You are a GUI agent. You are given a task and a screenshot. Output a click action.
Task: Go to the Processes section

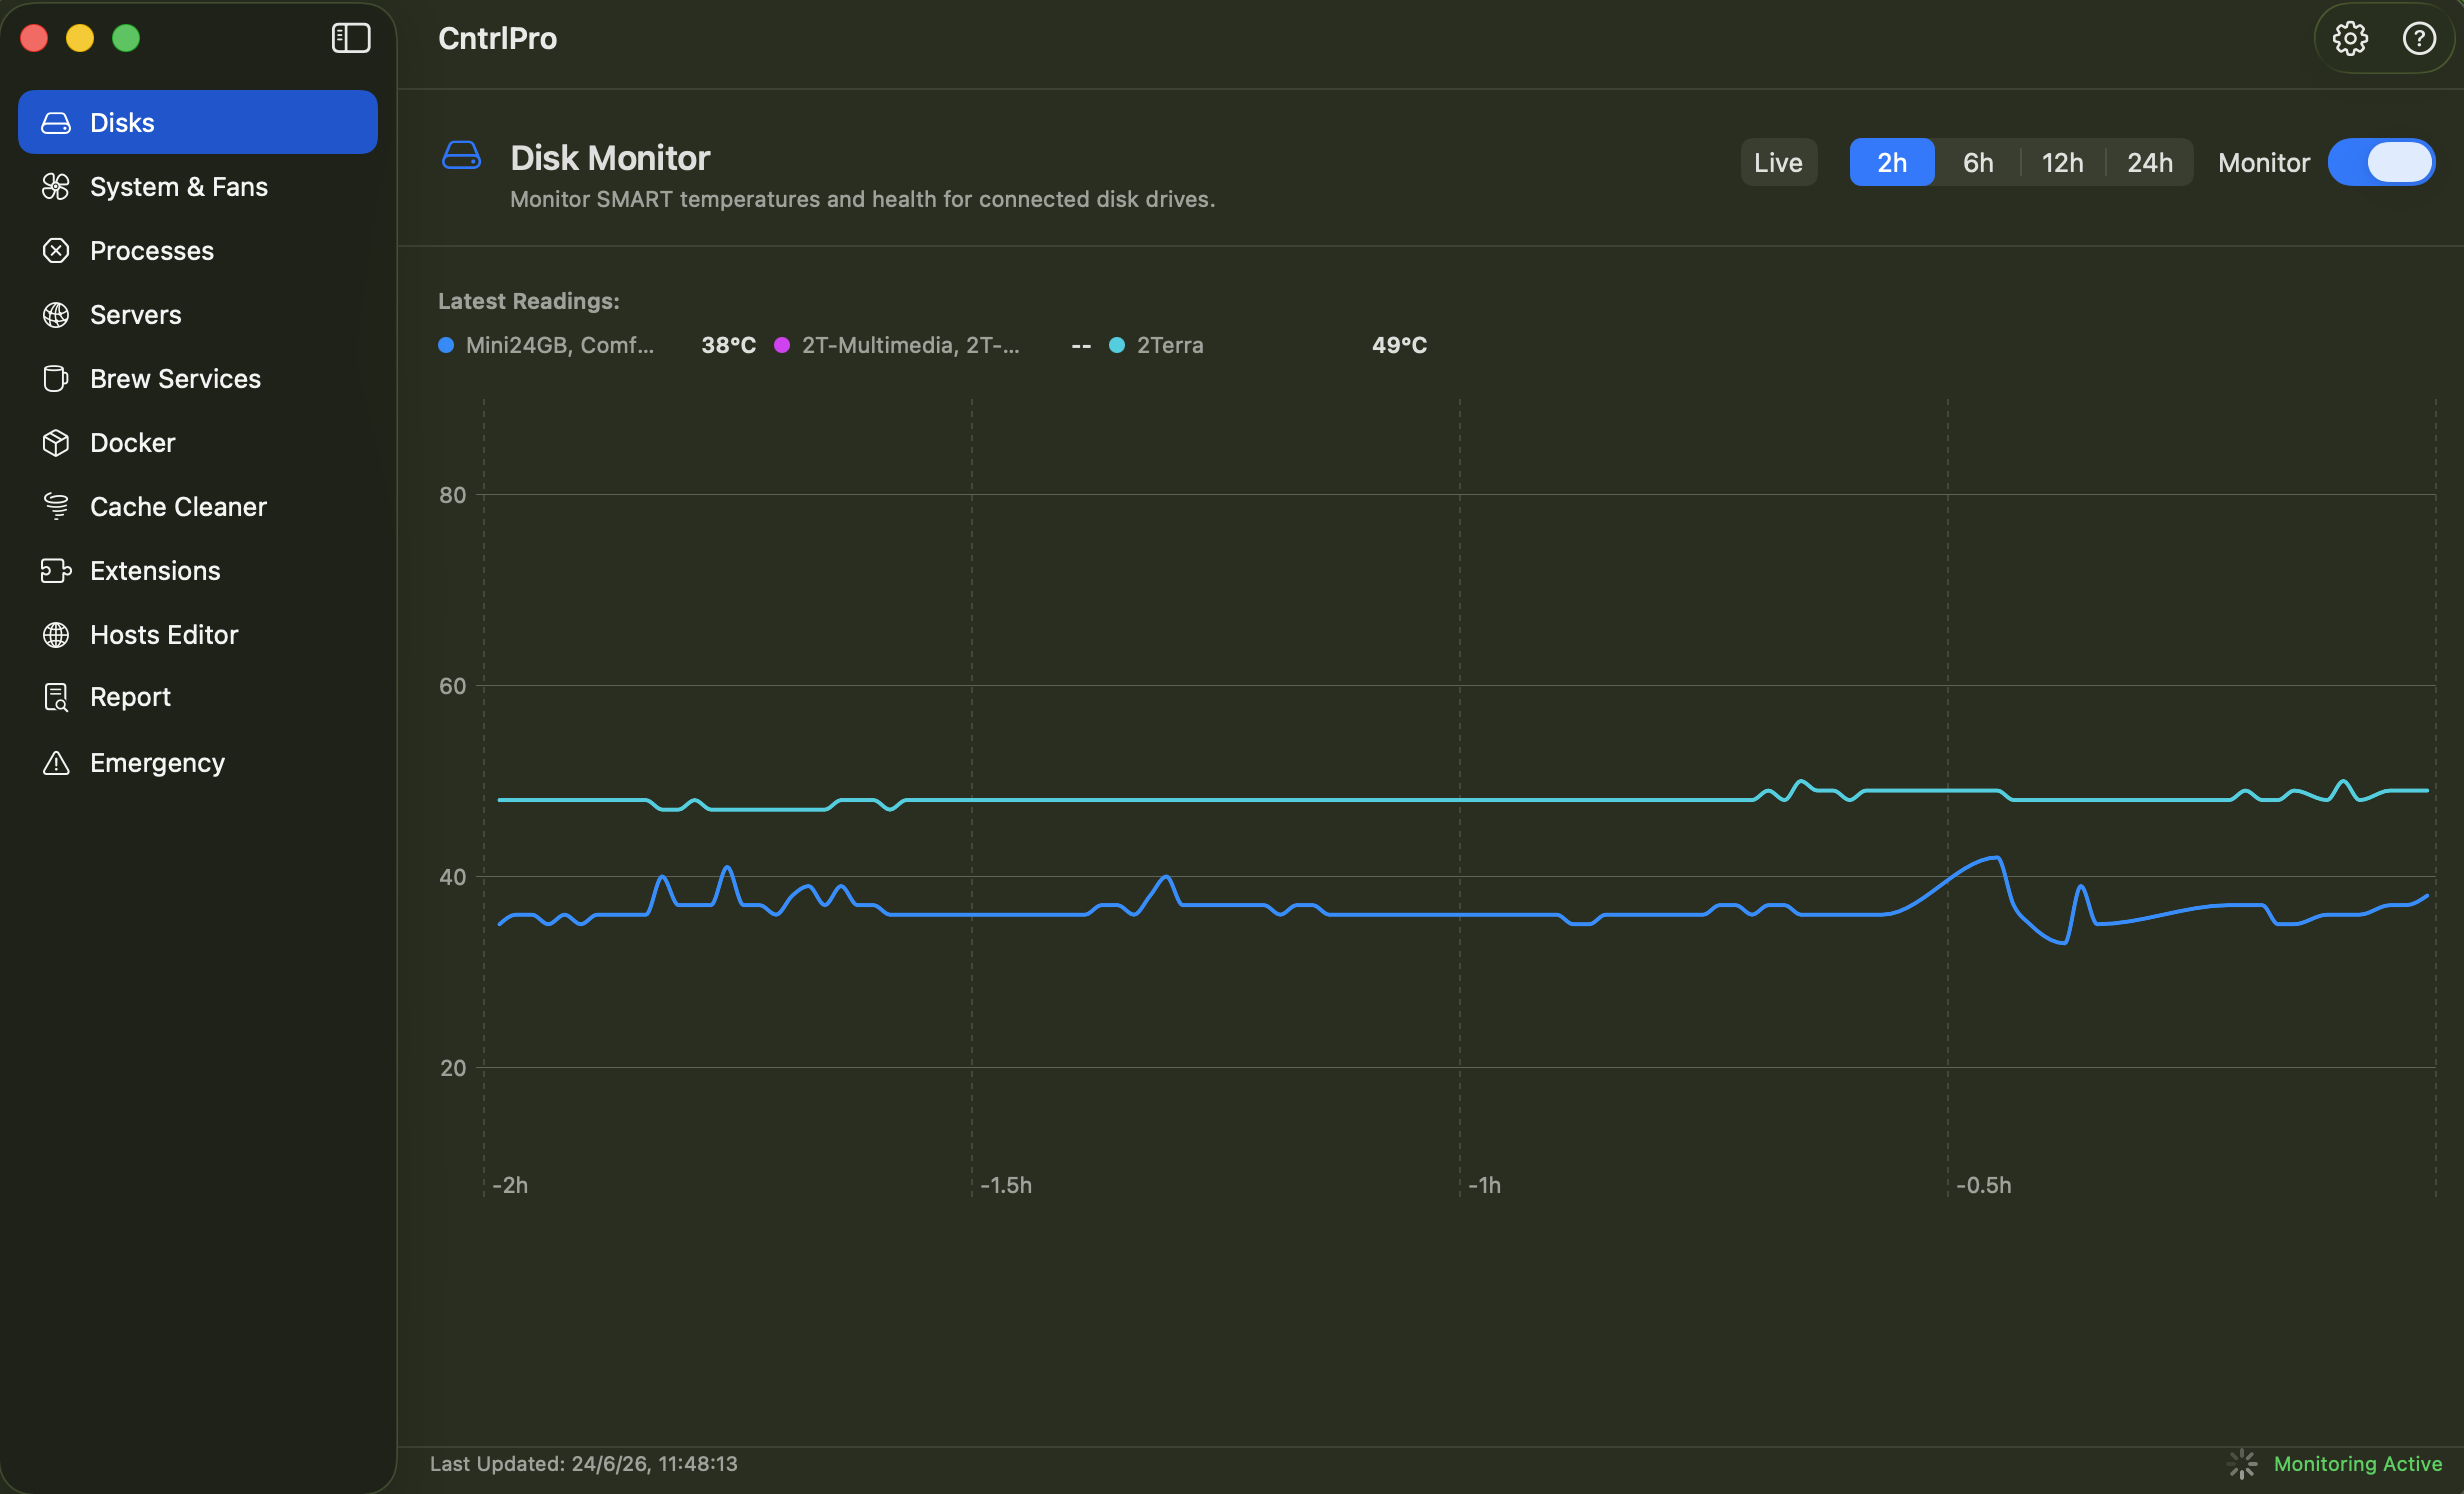(x=198, y=250)
